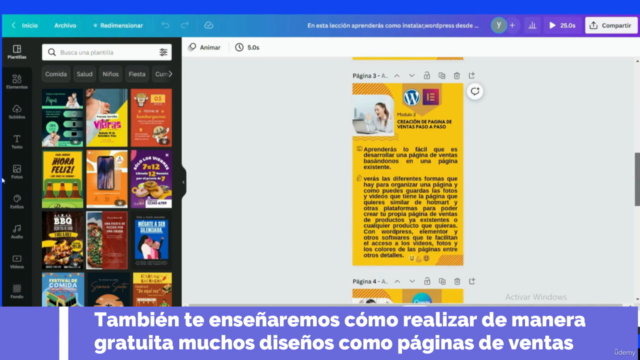This screenshot has width=640, height=360.
Task: Open the Archivo menu
Action: click(x=65, y=25)
